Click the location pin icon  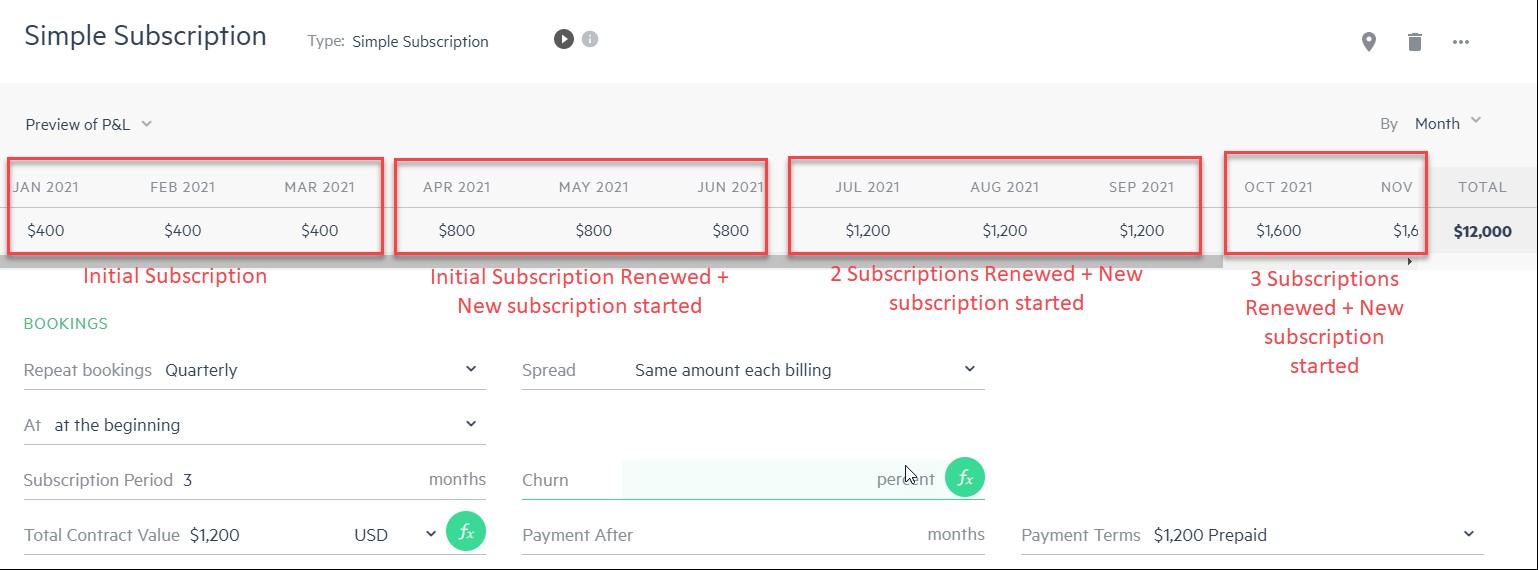coord(1369,42)
